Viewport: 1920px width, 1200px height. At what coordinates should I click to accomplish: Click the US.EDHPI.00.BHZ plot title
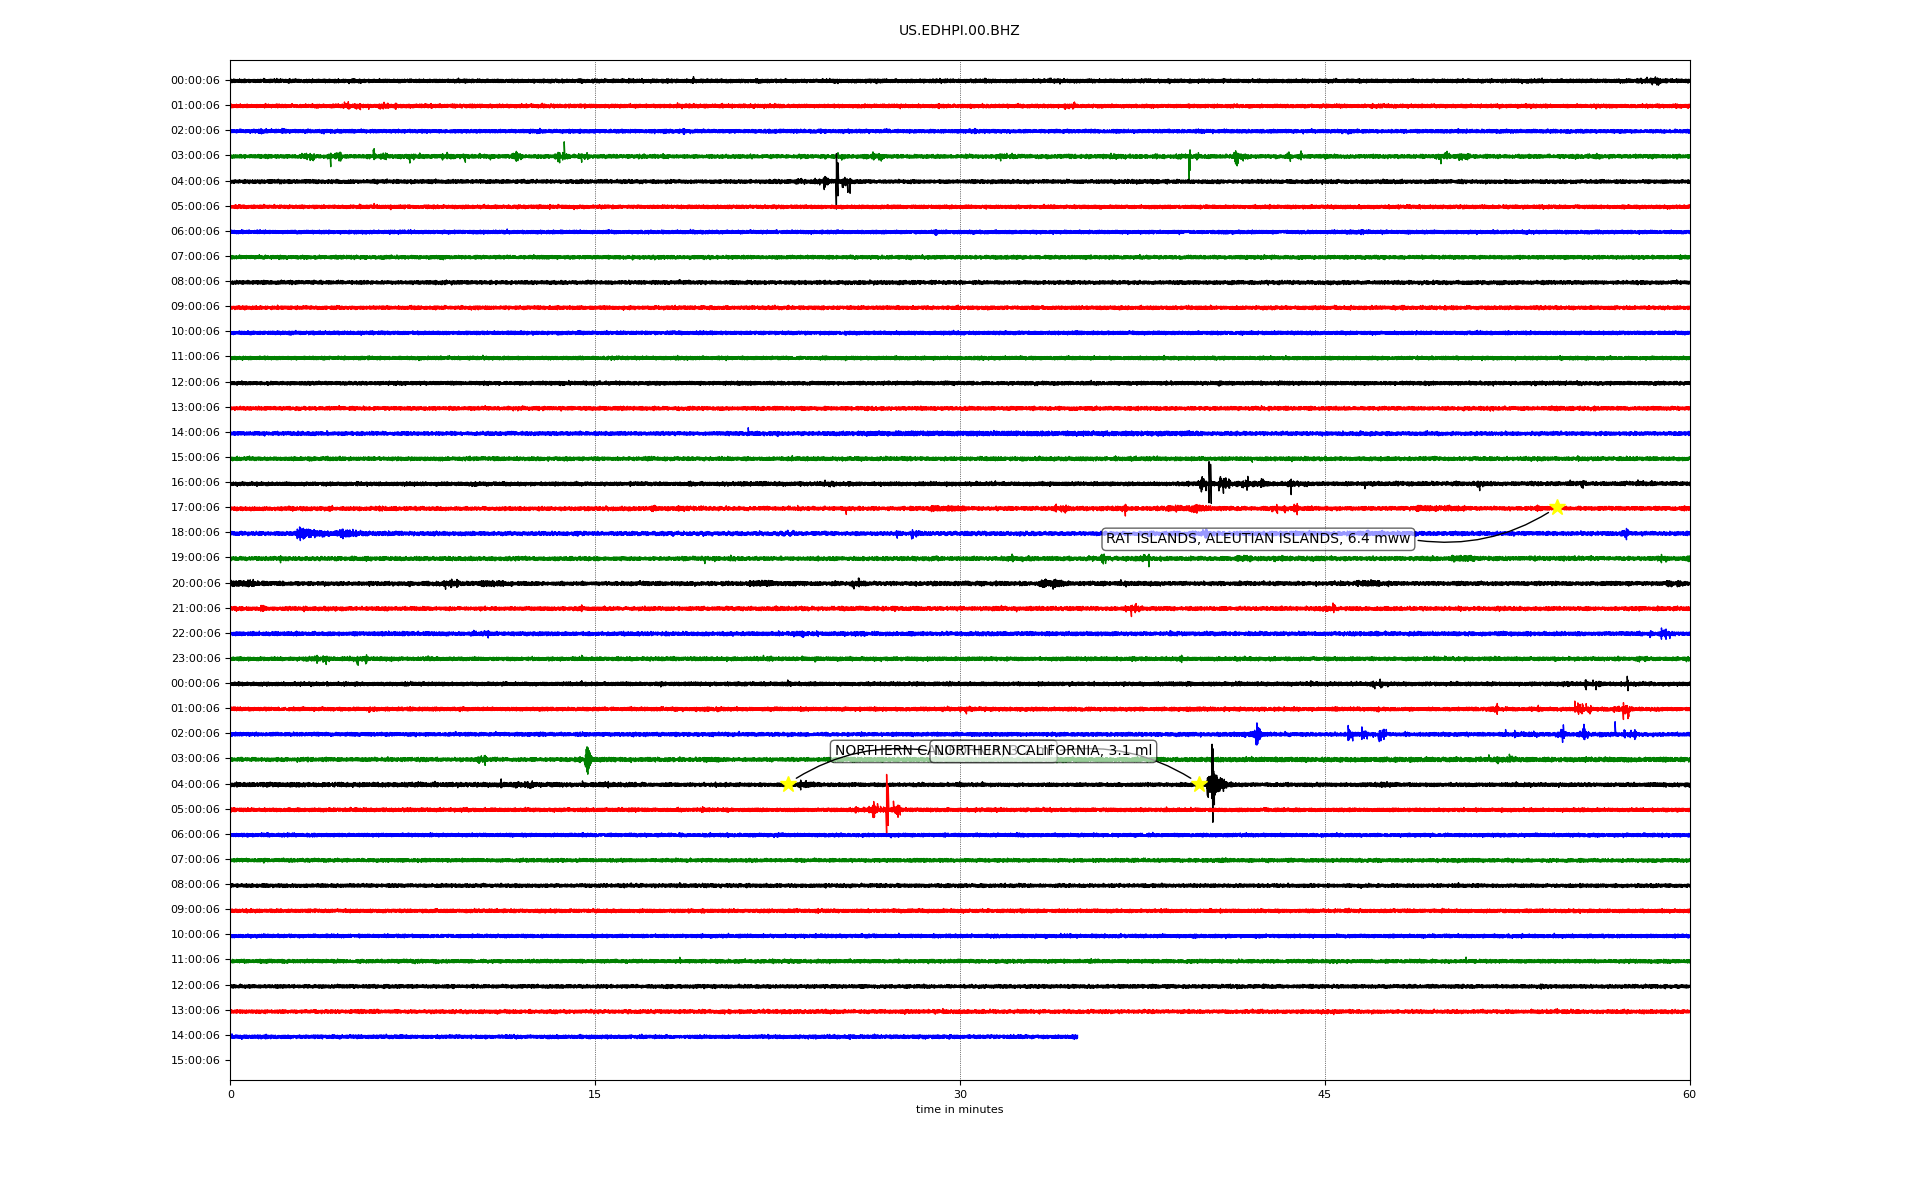(958, 31)
